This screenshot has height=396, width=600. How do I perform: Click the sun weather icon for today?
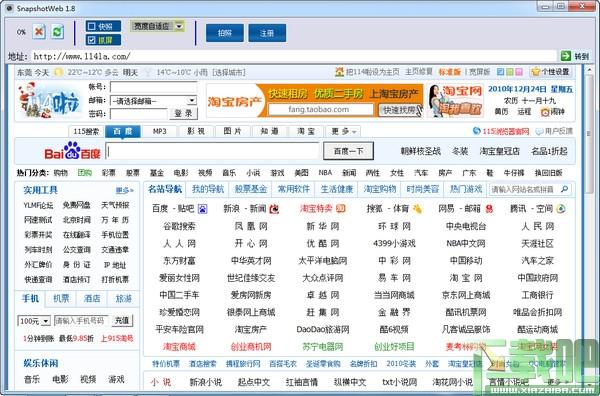point(59,72)
